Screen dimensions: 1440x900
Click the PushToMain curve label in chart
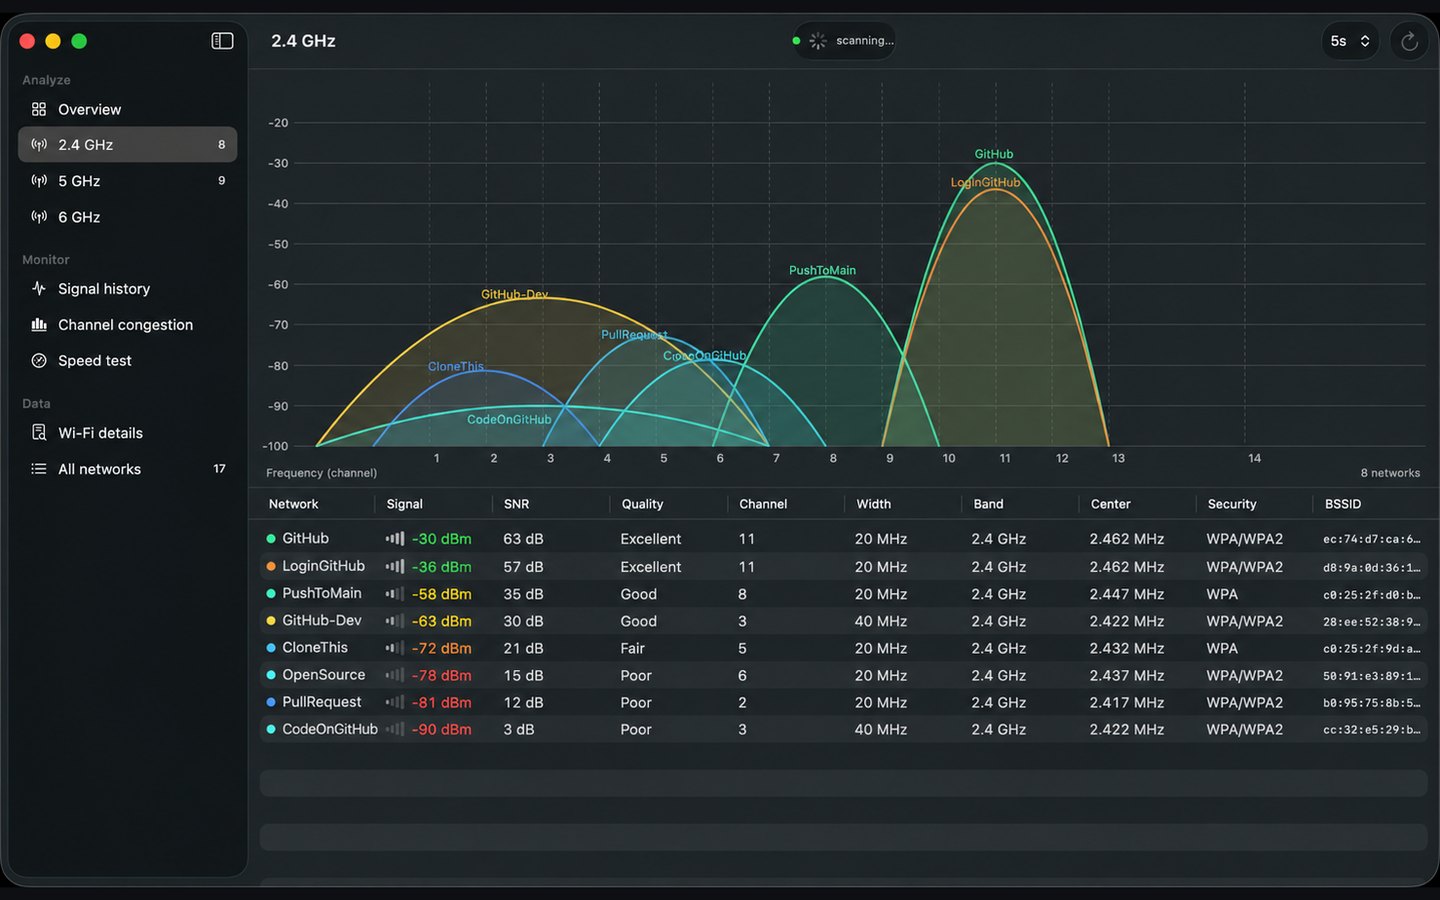pyautogui.click(x=822, y=270)
